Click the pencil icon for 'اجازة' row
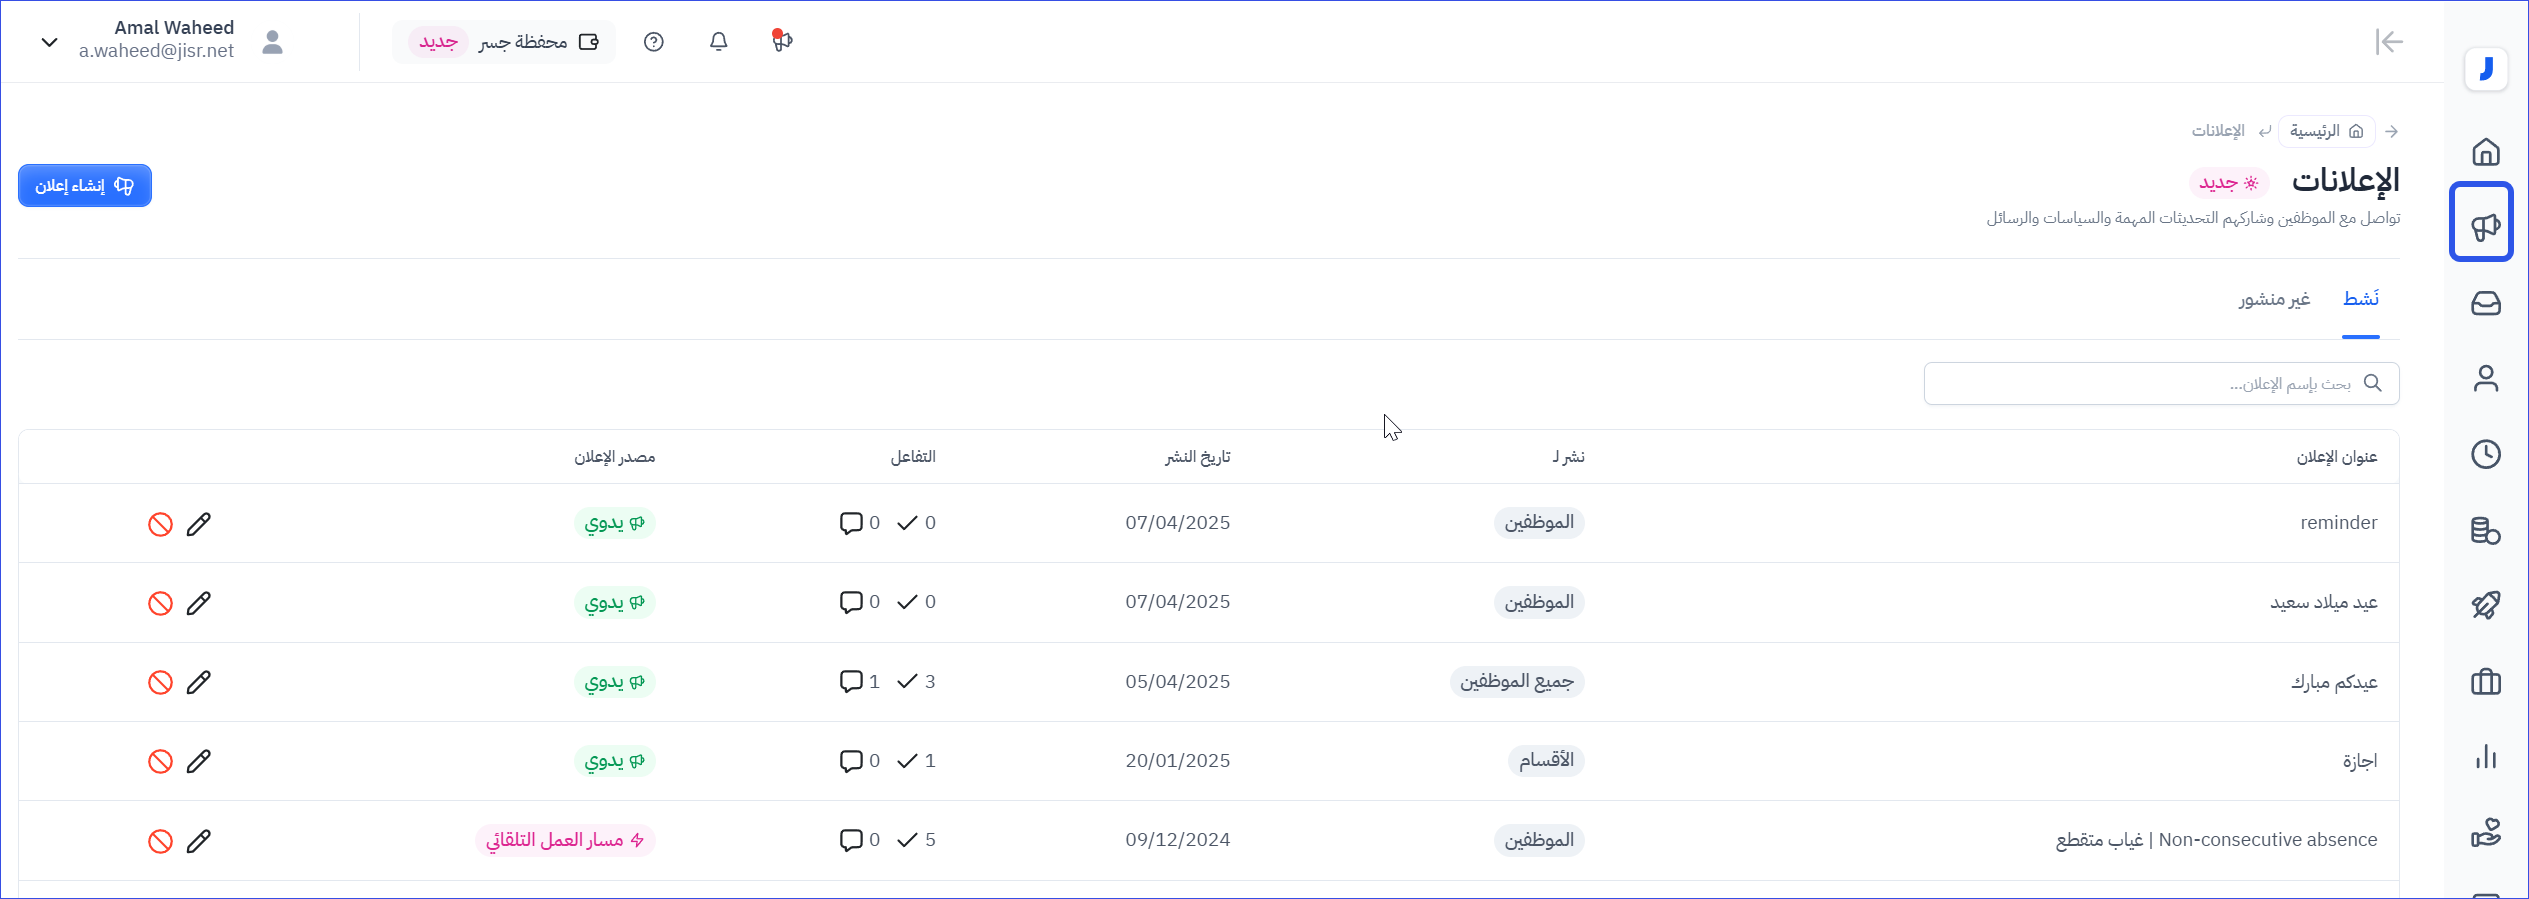The height and width of the screenshot is (899, 2529). coord(199,762)
